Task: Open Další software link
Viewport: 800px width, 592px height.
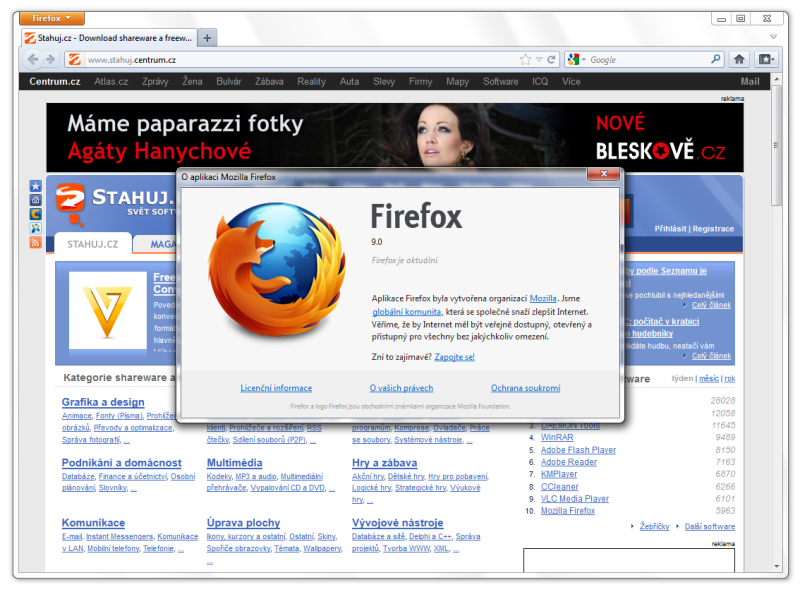Action: (710, 527)
